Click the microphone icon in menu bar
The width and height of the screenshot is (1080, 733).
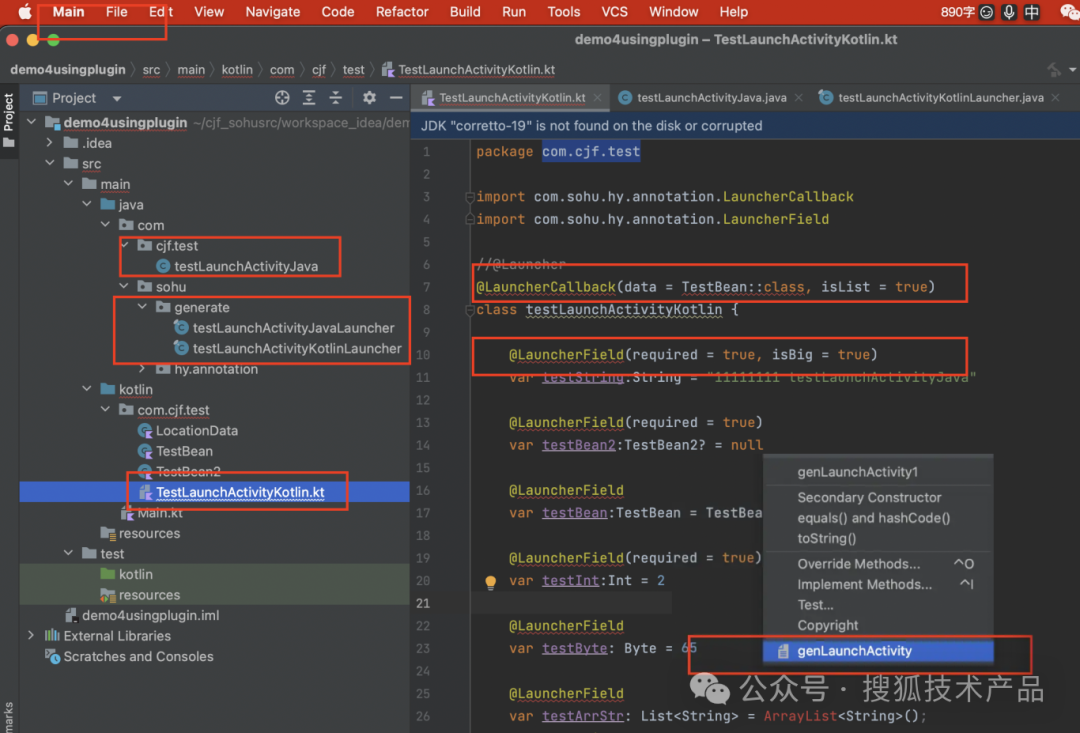click(x=1009, y=12)
